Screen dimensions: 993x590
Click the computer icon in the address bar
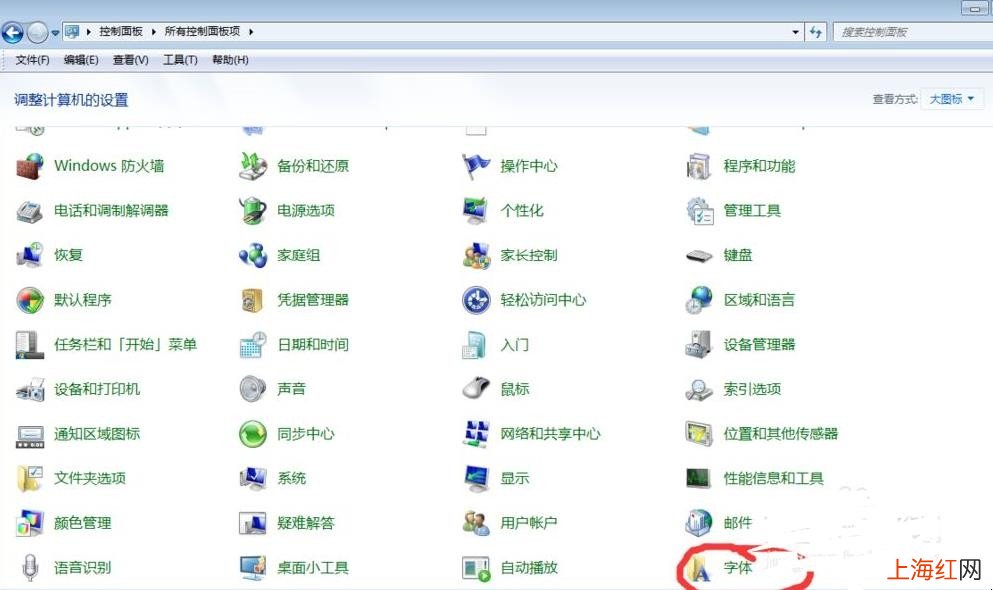(x=72, y=32)
